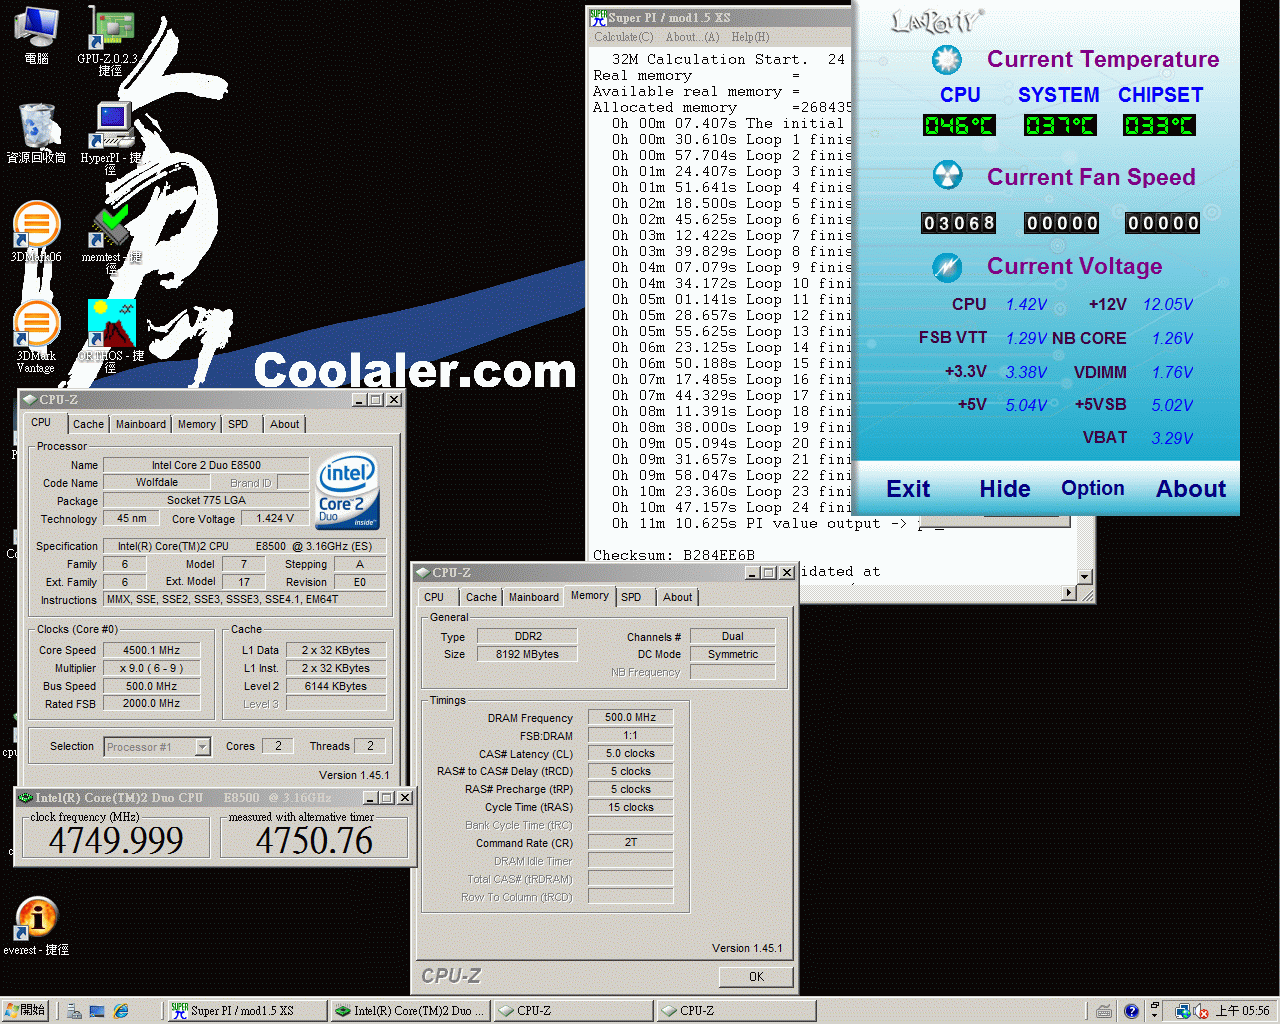Screen dimensions: 1280x1024
Task: Switch to the Cache tab in the CPU-Z CPU window
Action: click(88, 424)
